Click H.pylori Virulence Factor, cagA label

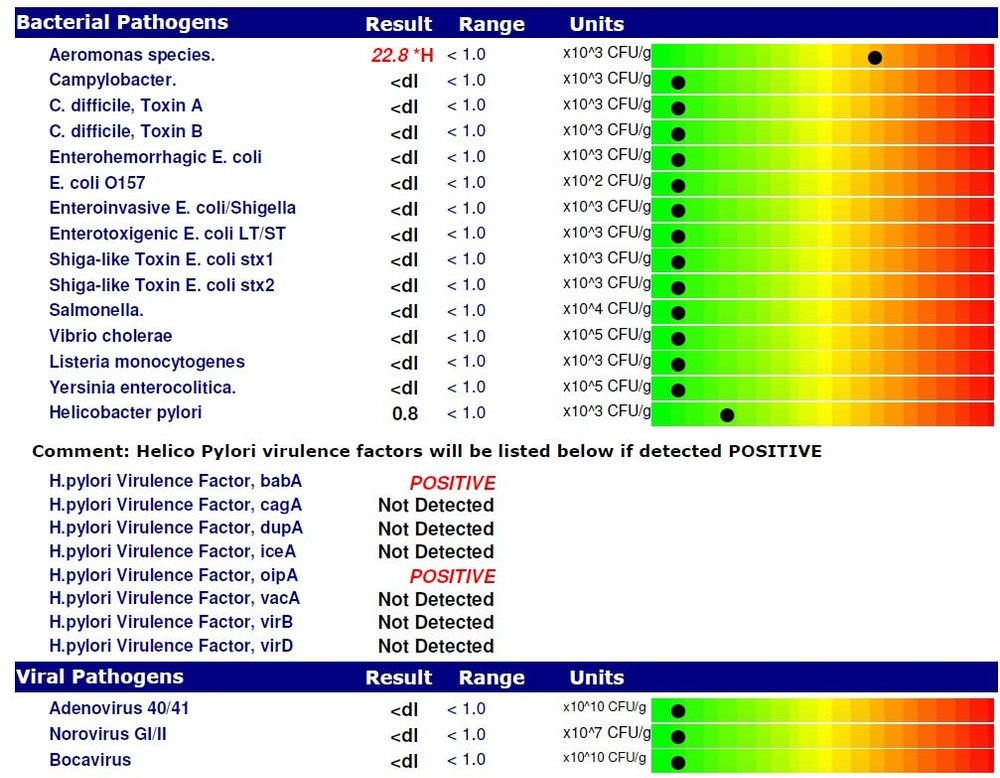pos(175,504)
